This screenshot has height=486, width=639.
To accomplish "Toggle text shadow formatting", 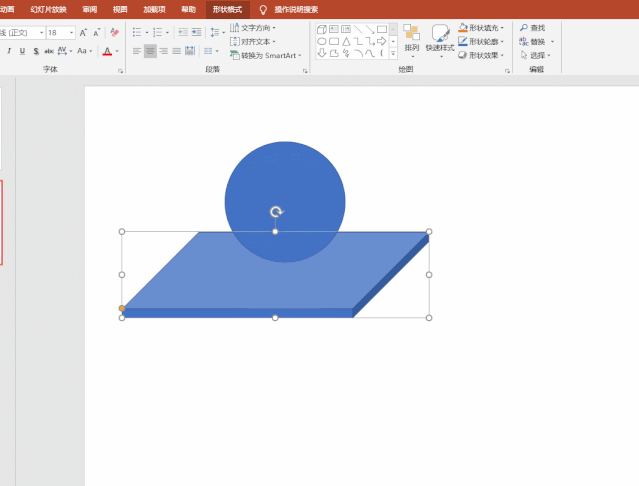I will 36,51.
